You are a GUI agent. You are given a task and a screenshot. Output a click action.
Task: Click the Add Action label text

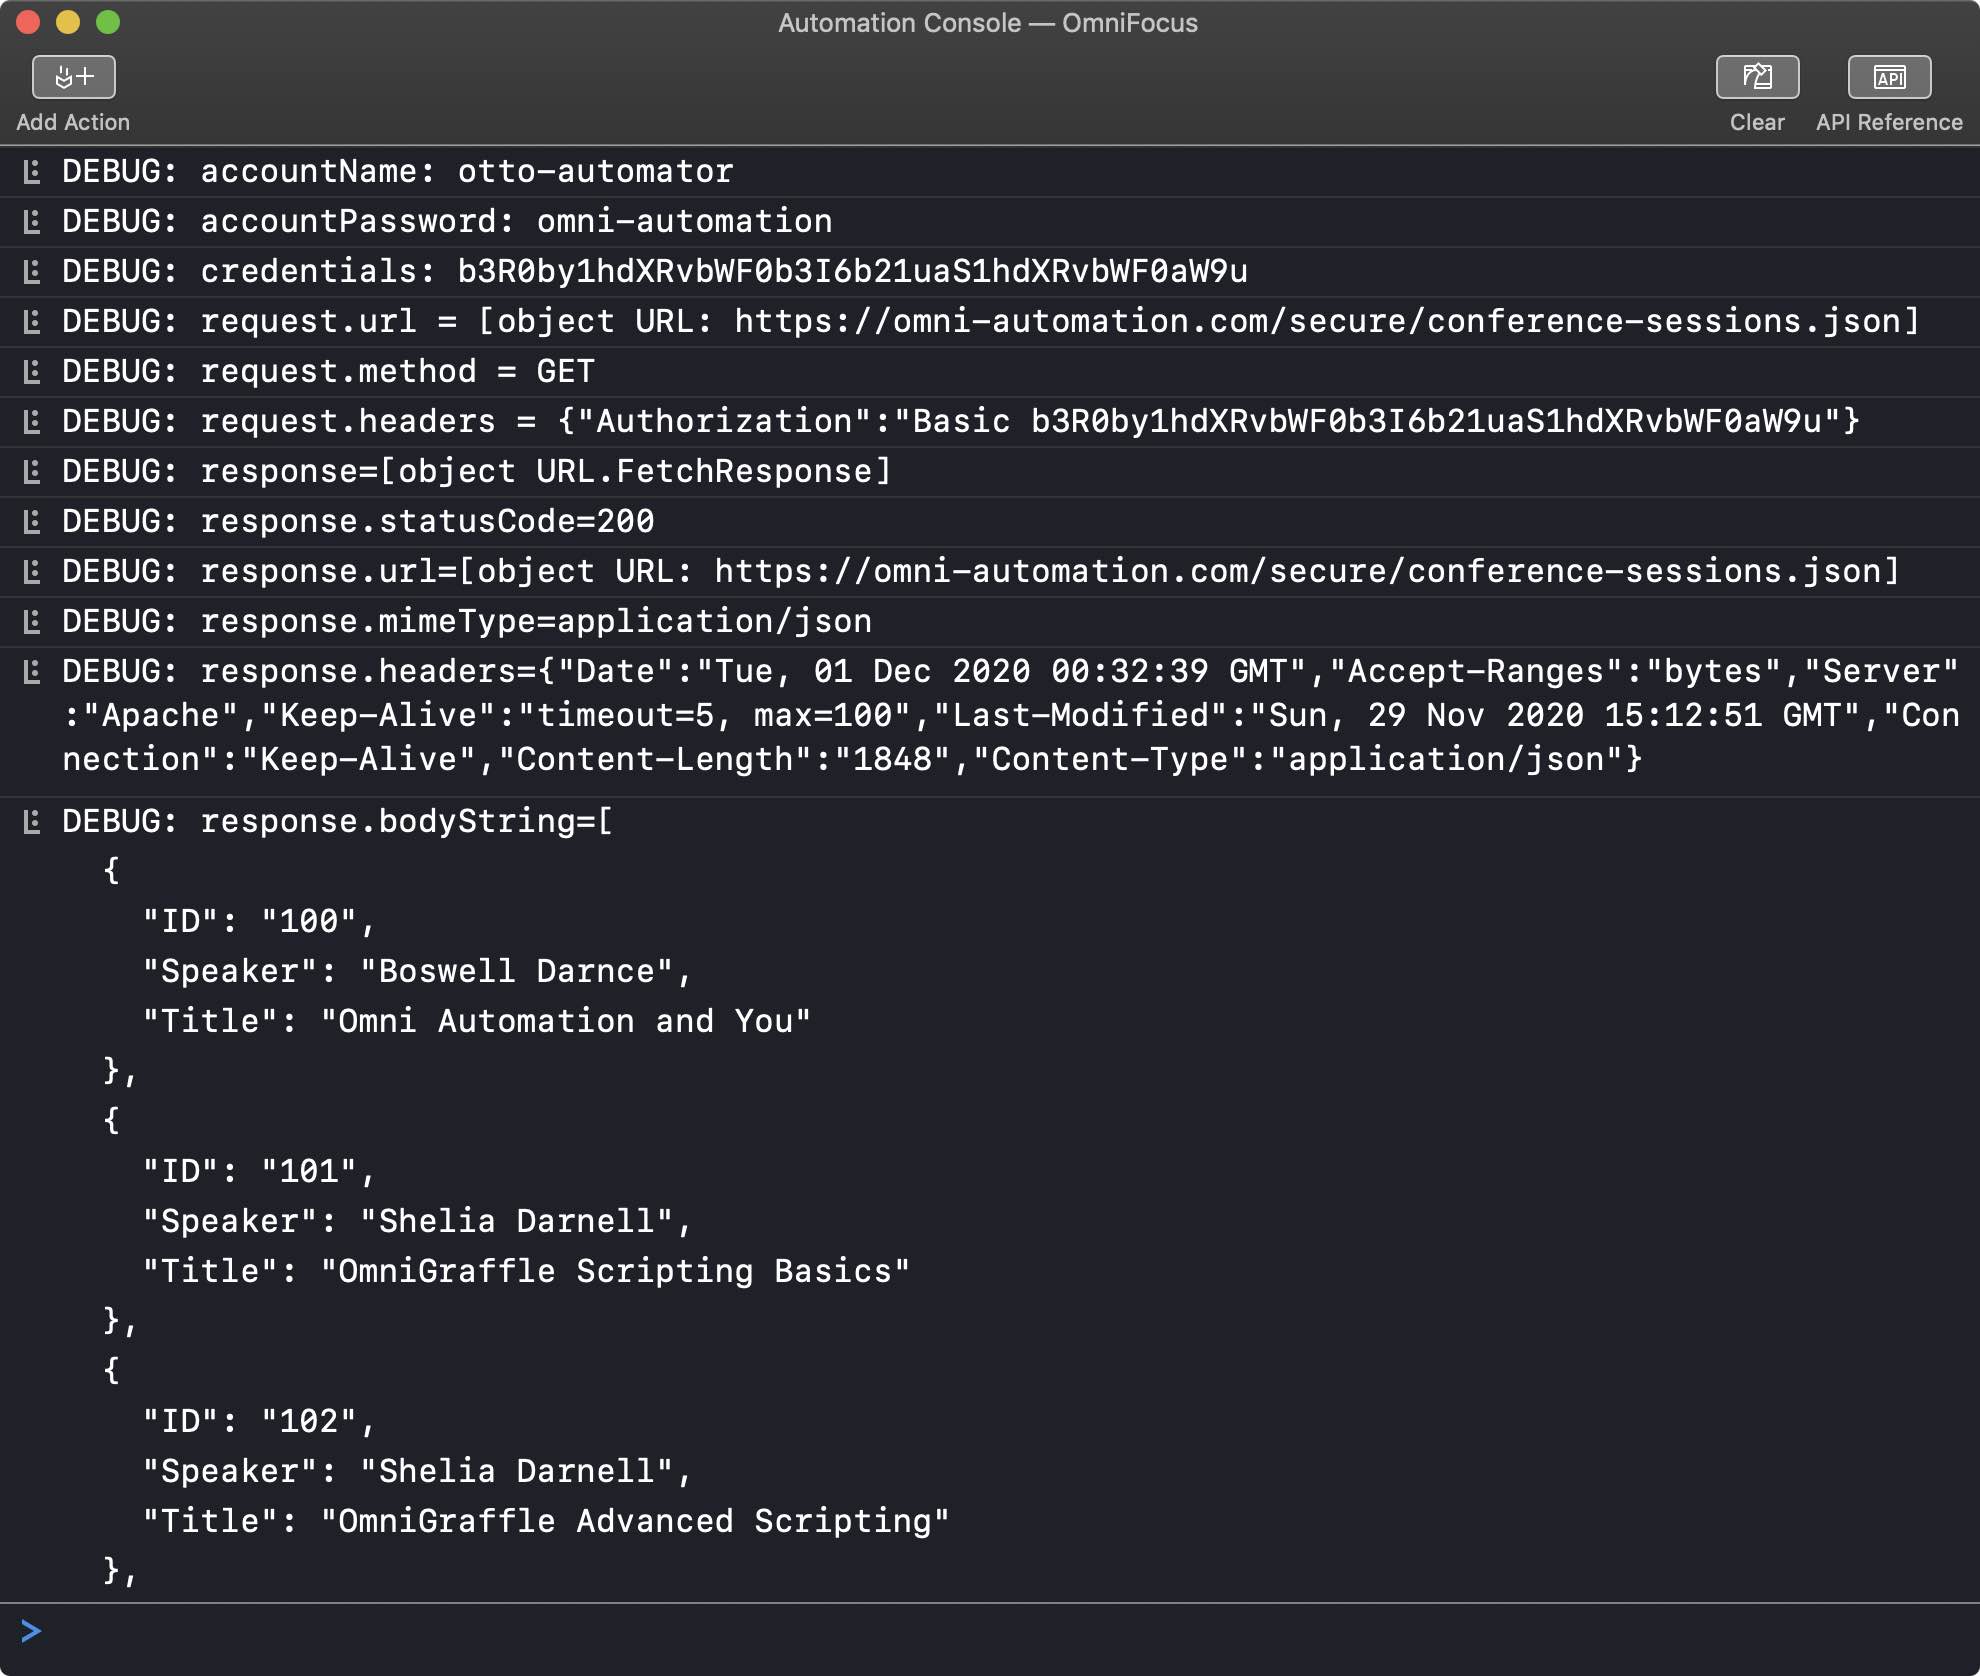pyautogui.click(x=73, y=122)
